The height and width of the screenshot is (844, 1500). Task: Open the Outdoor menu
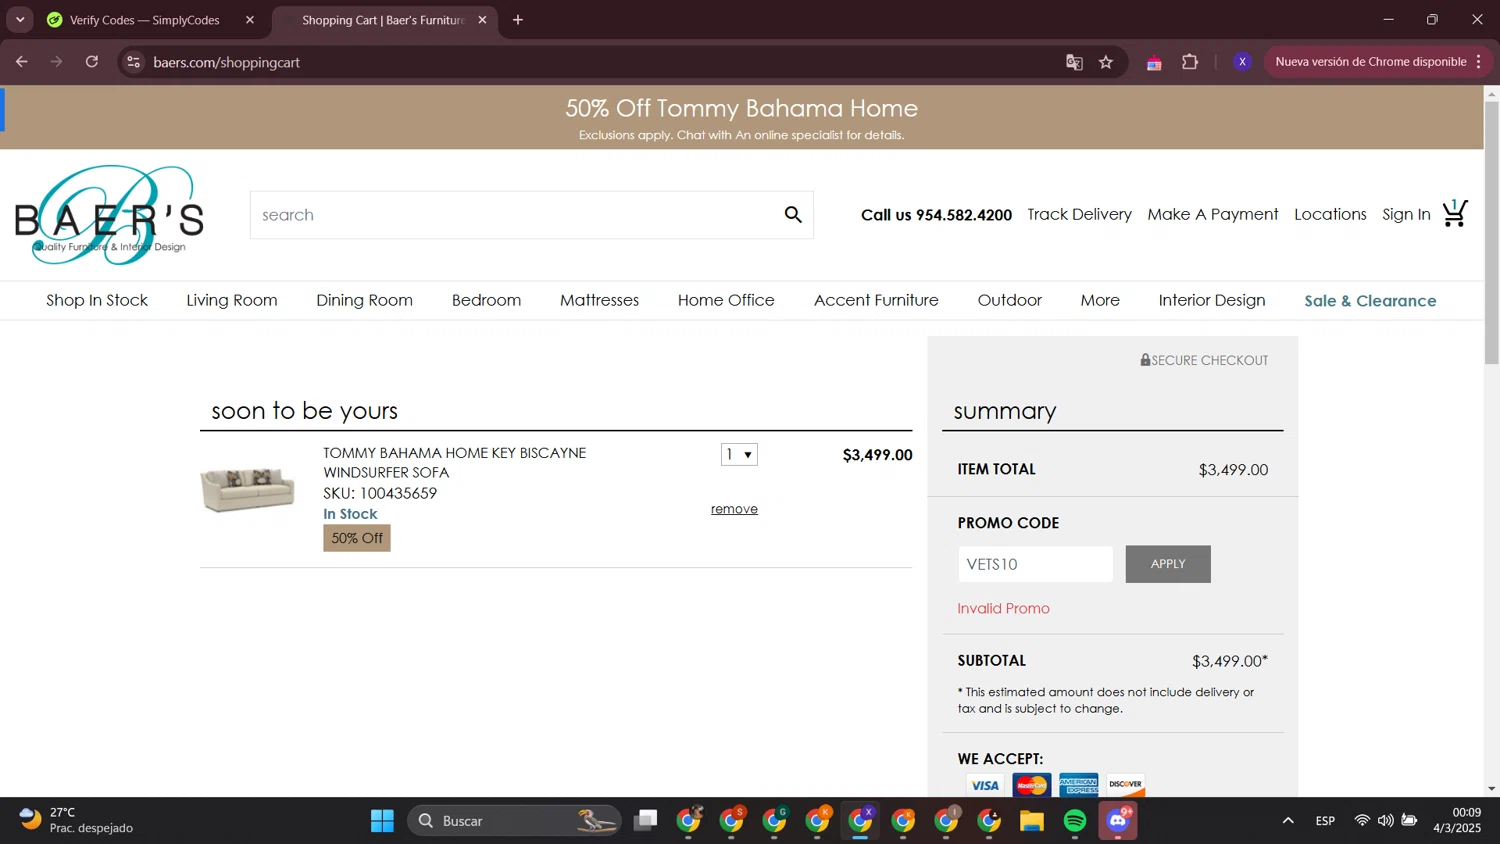(1009, 300)
